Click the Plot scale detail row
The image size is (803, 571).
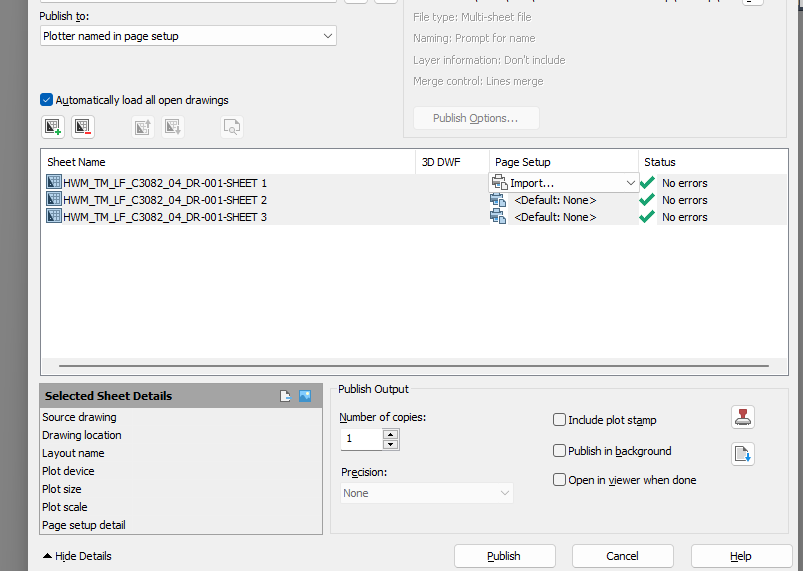tap(181, 506)
